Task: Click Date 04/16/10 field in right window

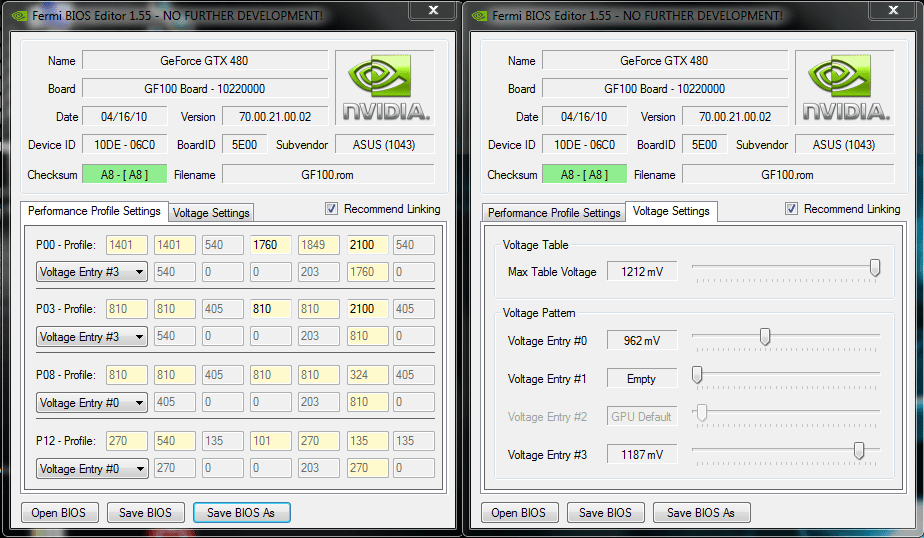Action: click(584, 117)
